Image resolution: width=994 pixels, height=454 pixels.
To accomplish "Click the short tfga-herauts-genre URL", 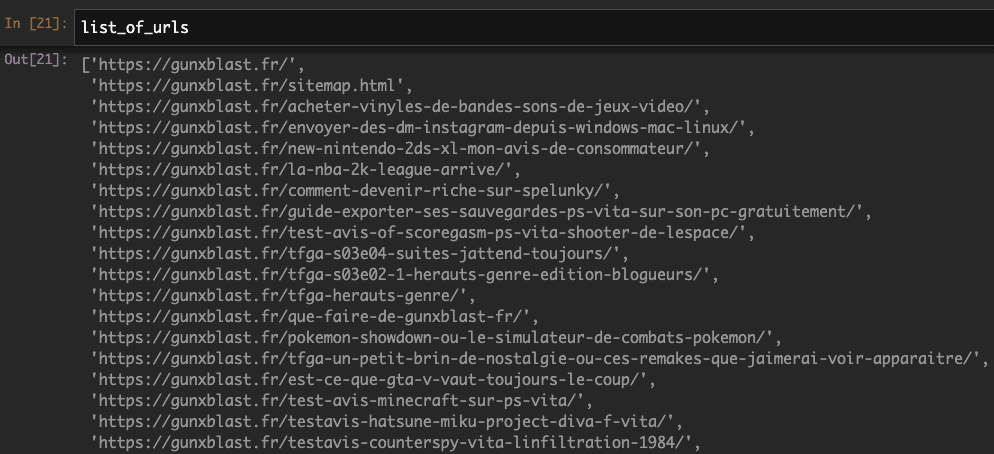I will pos(283,295).
